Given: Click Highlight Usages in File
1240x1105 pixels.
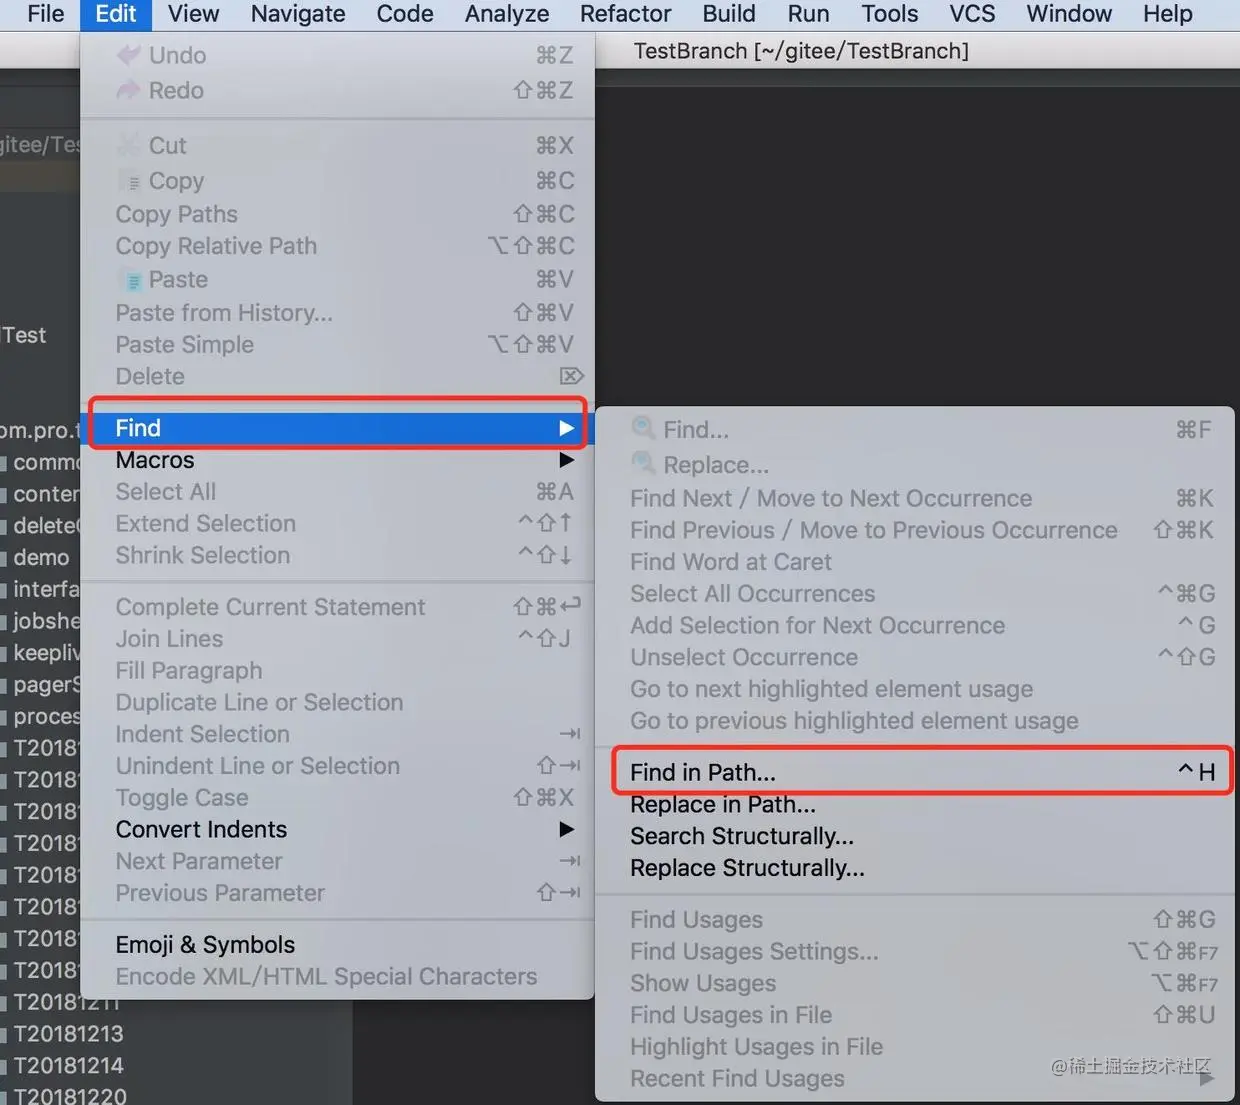Looking at the screenshot, I should click(x=915, y=1047).
